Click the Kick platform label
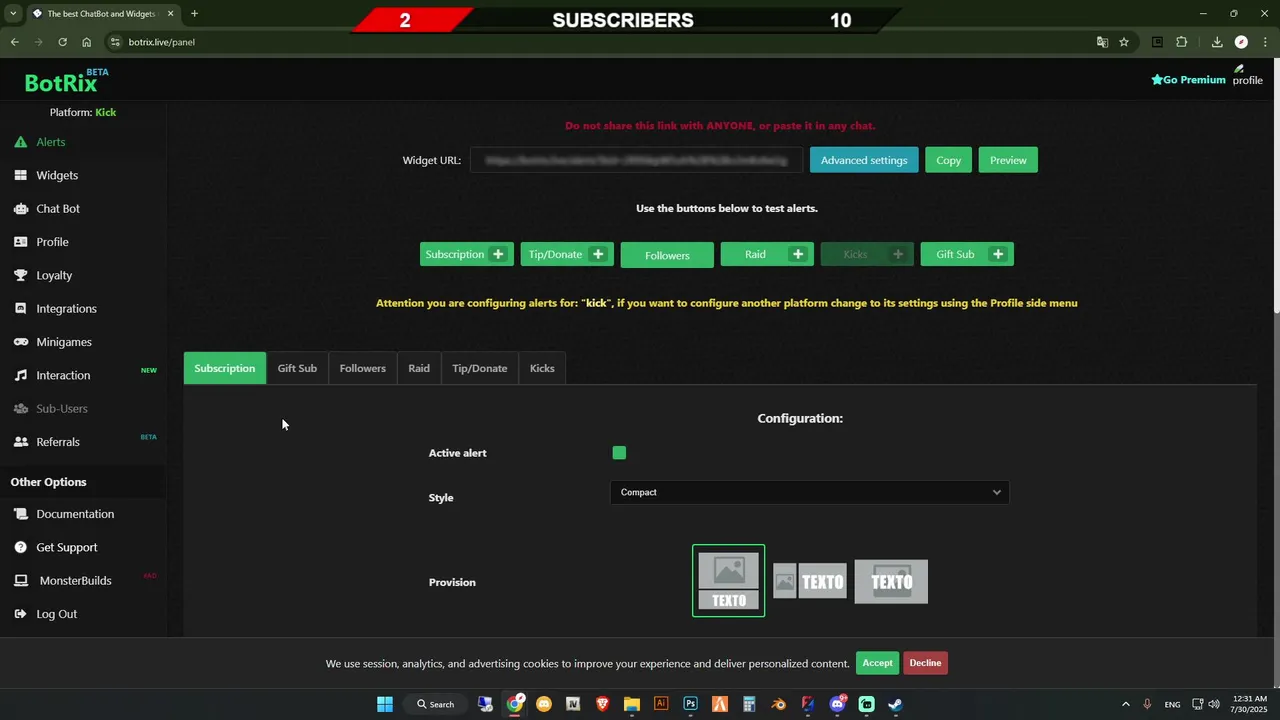Viewport: 1280px width, 720px height. pyautogui.click(x=106, y=112)
